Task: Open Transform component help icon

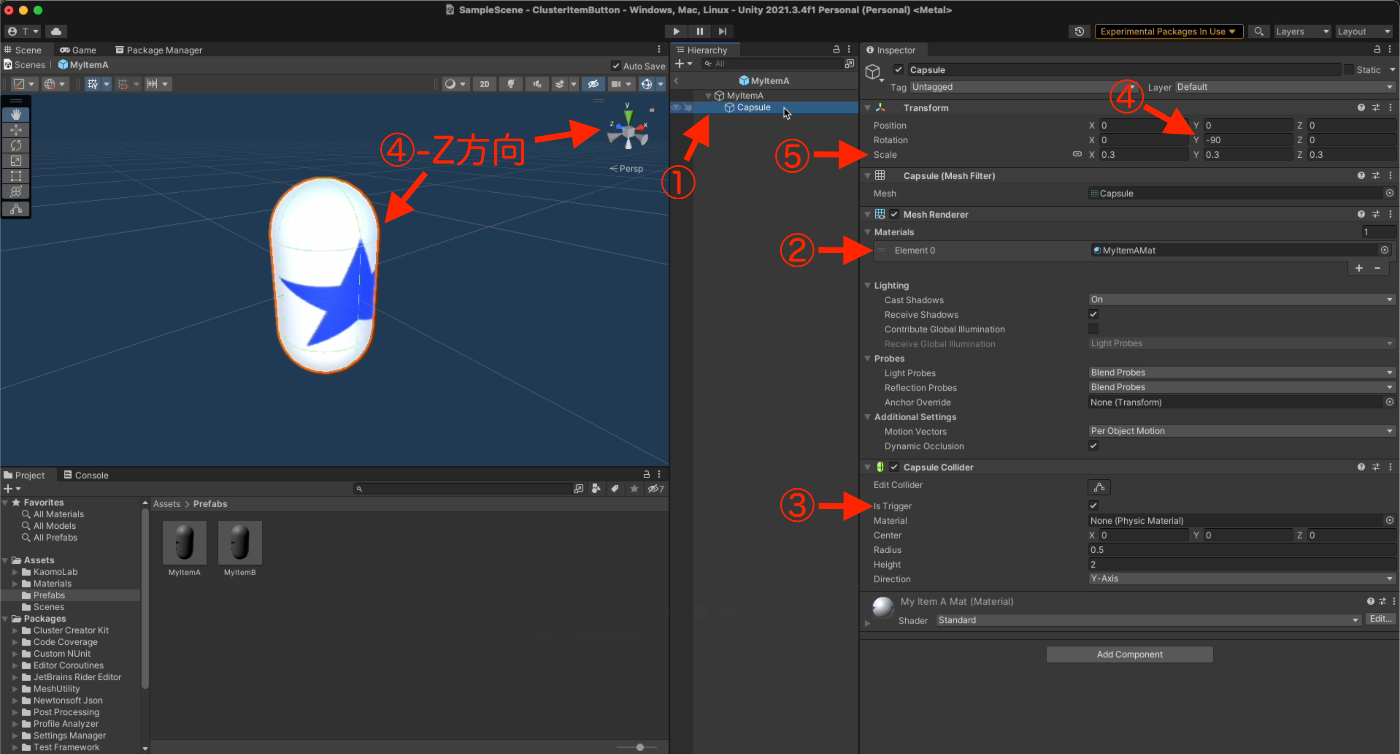Action: 1361,108
